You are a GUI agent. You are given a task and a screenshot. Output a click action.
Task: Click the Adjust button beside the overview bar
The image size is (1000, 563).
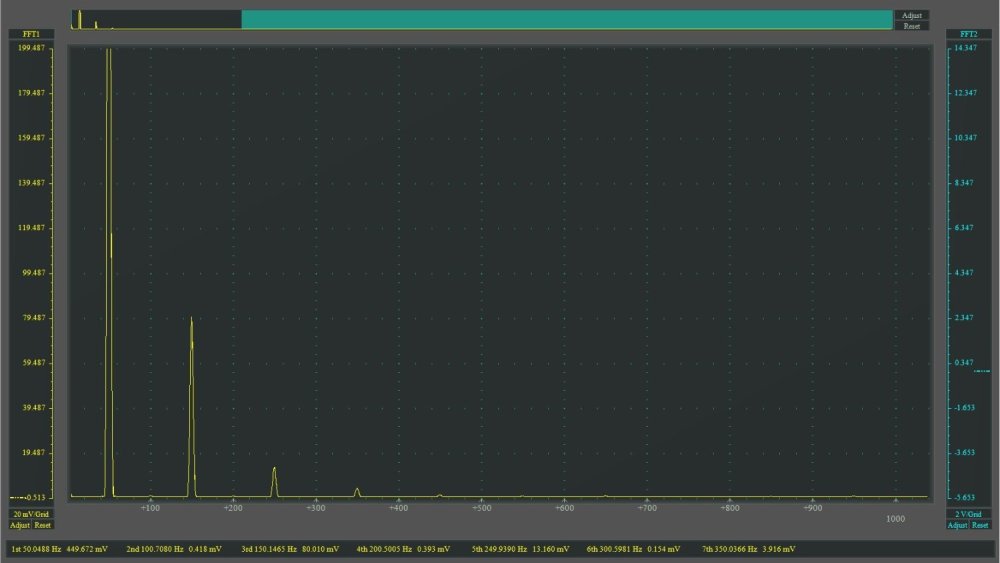click(x=911, y=16)
